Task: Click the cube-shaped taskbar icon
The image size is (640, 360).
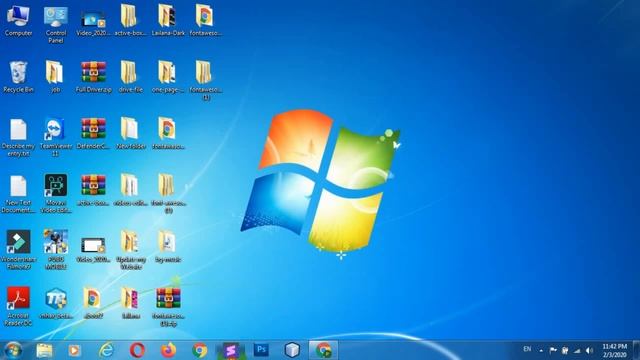Action: (292, 350)
